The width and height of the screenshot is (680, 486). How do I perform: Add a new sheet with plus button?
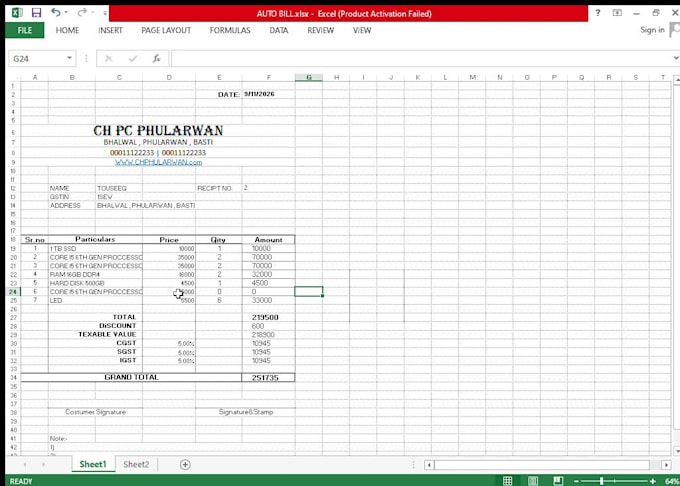[185, 465]
